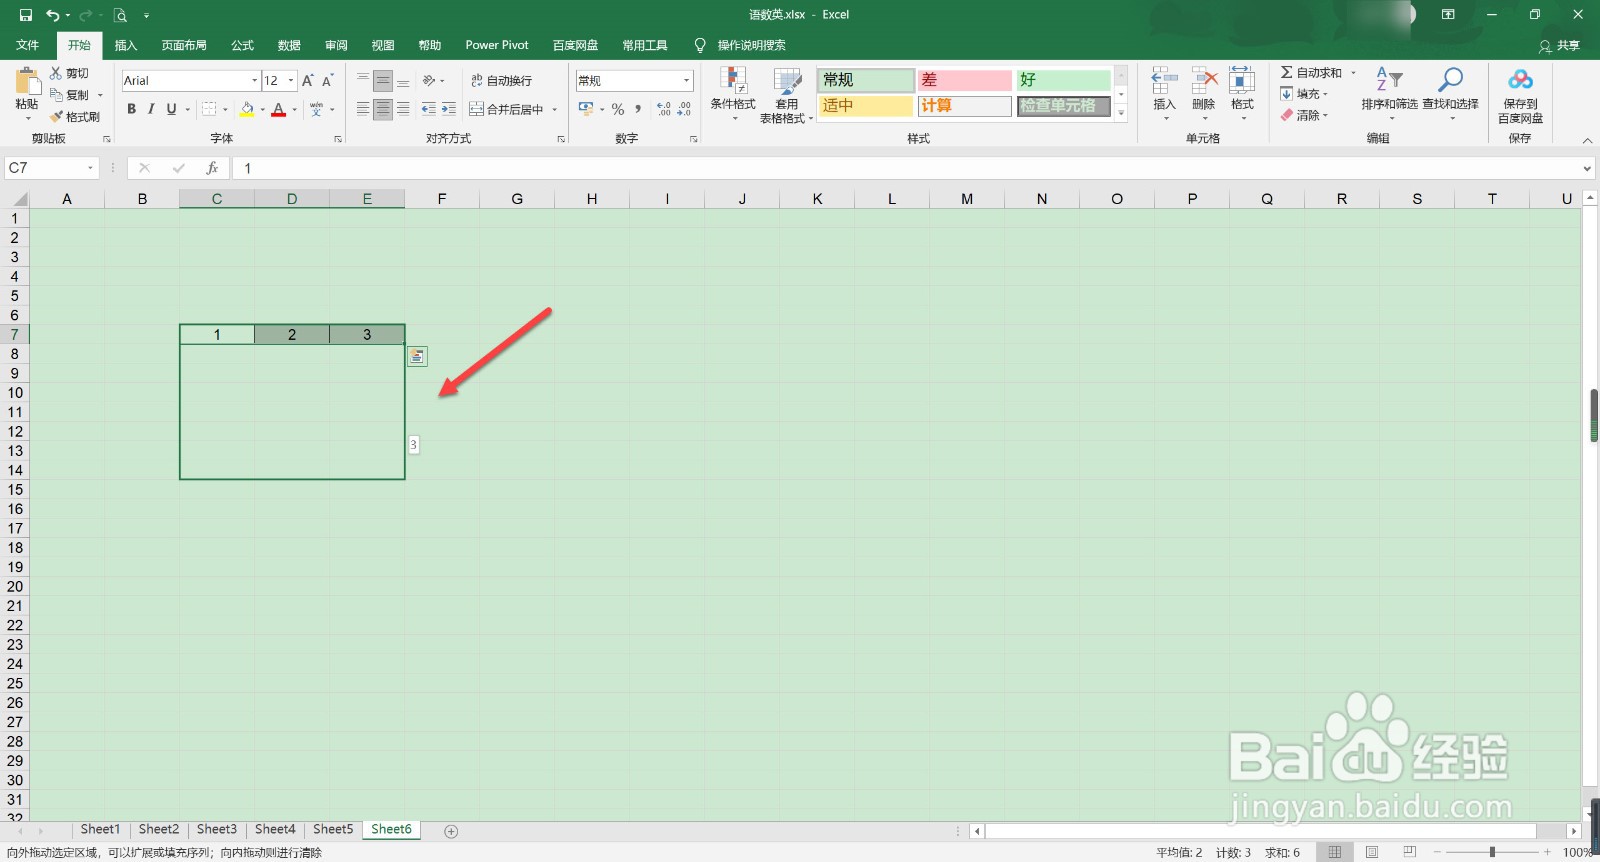Click the Paste clipboard icon
The width and height of the screenshot is (1600, 862).
click(27, 82)
